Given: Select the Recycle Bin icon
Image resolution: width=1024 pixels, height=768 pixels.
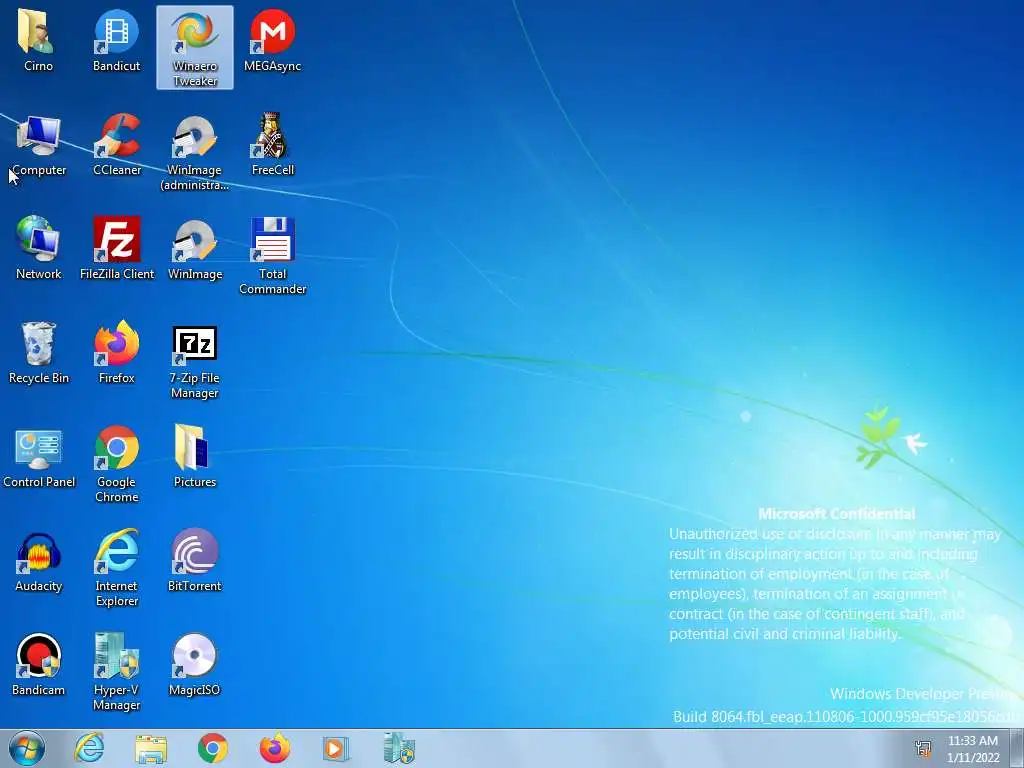Looking at the screenshot, I should tap(39, 353).
